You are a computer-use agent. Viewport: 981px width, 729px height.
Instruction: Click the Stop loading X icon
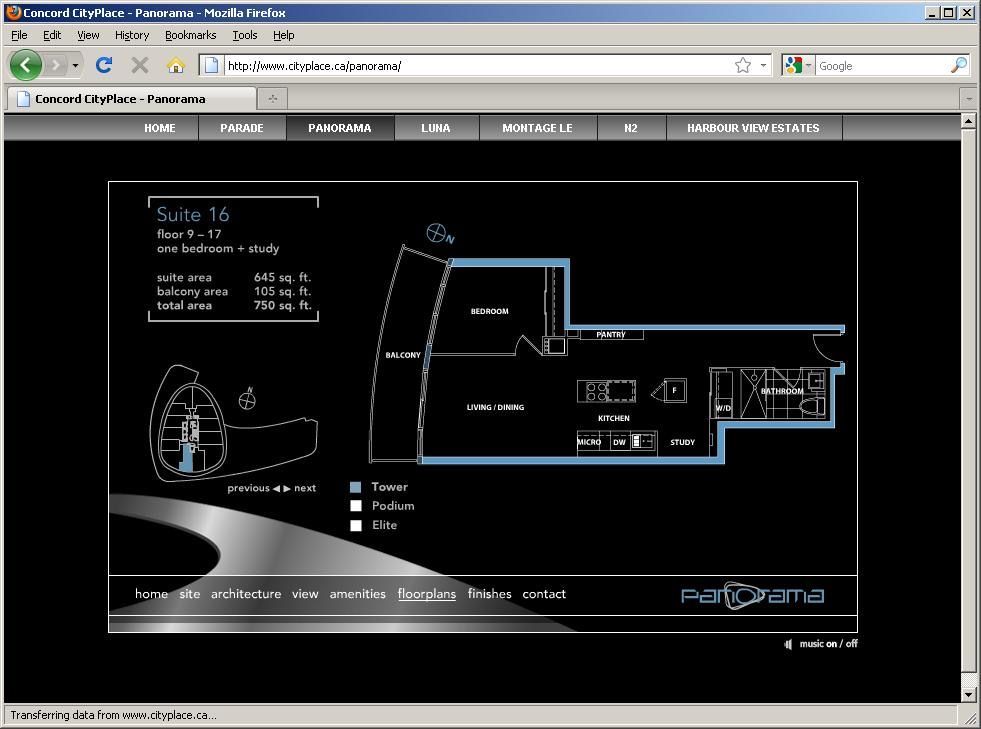click(x=140, y=65)
